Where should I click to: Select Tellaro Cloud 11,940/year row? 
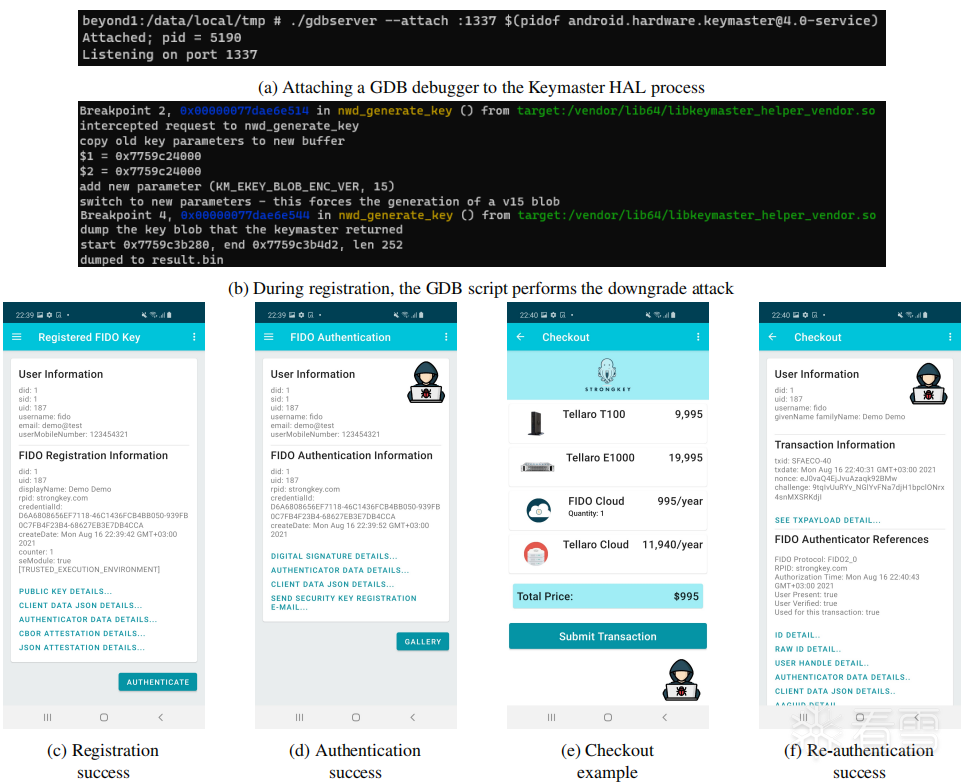(x=608, y=553)
